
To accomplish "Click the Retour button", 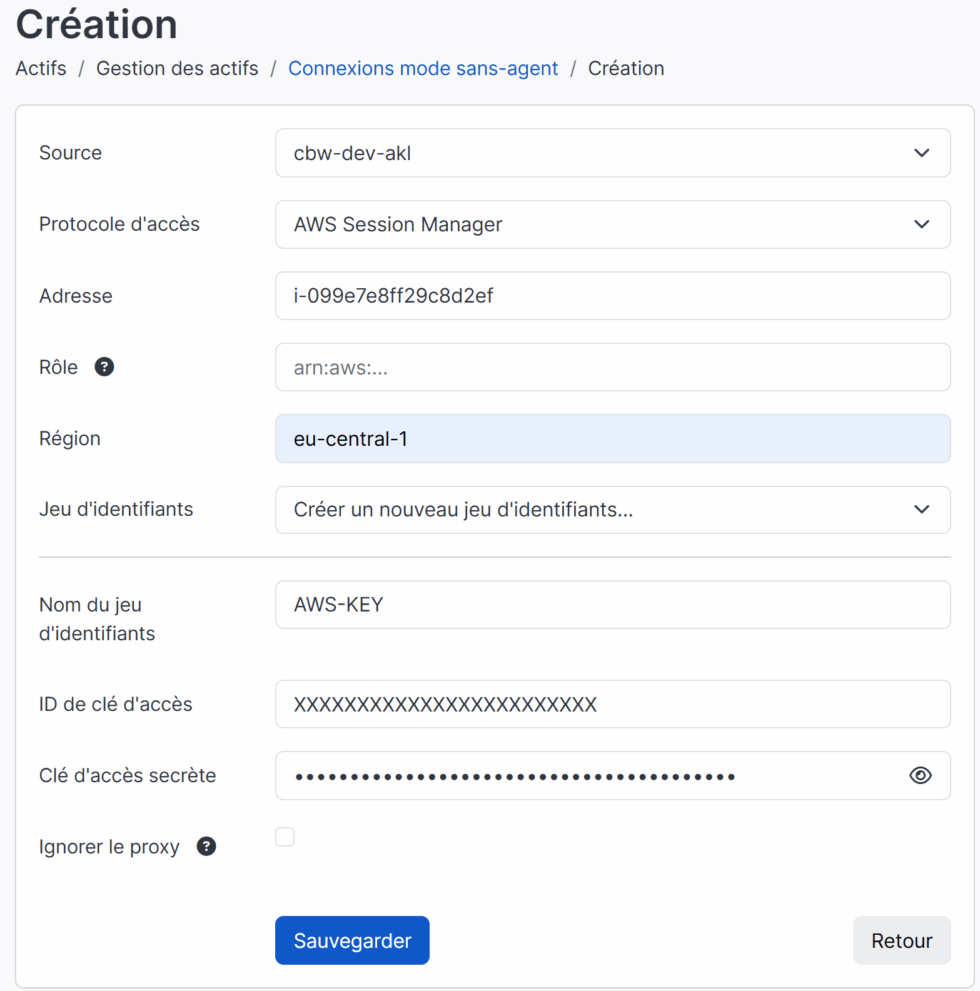I will [x=901, y=940].
